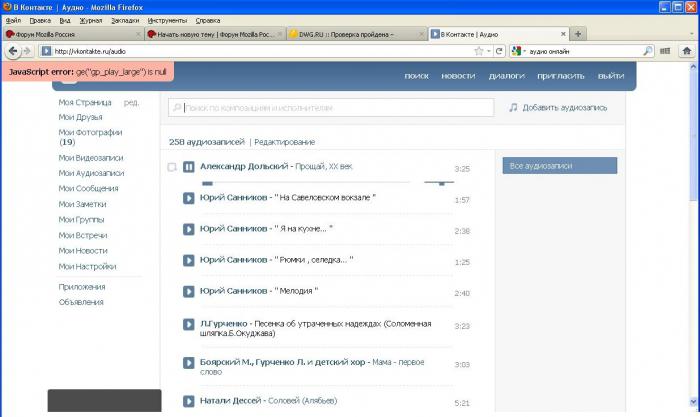
Task: Tick checkbox beside Александр Дольский track
Action: (x=172, y=167)
